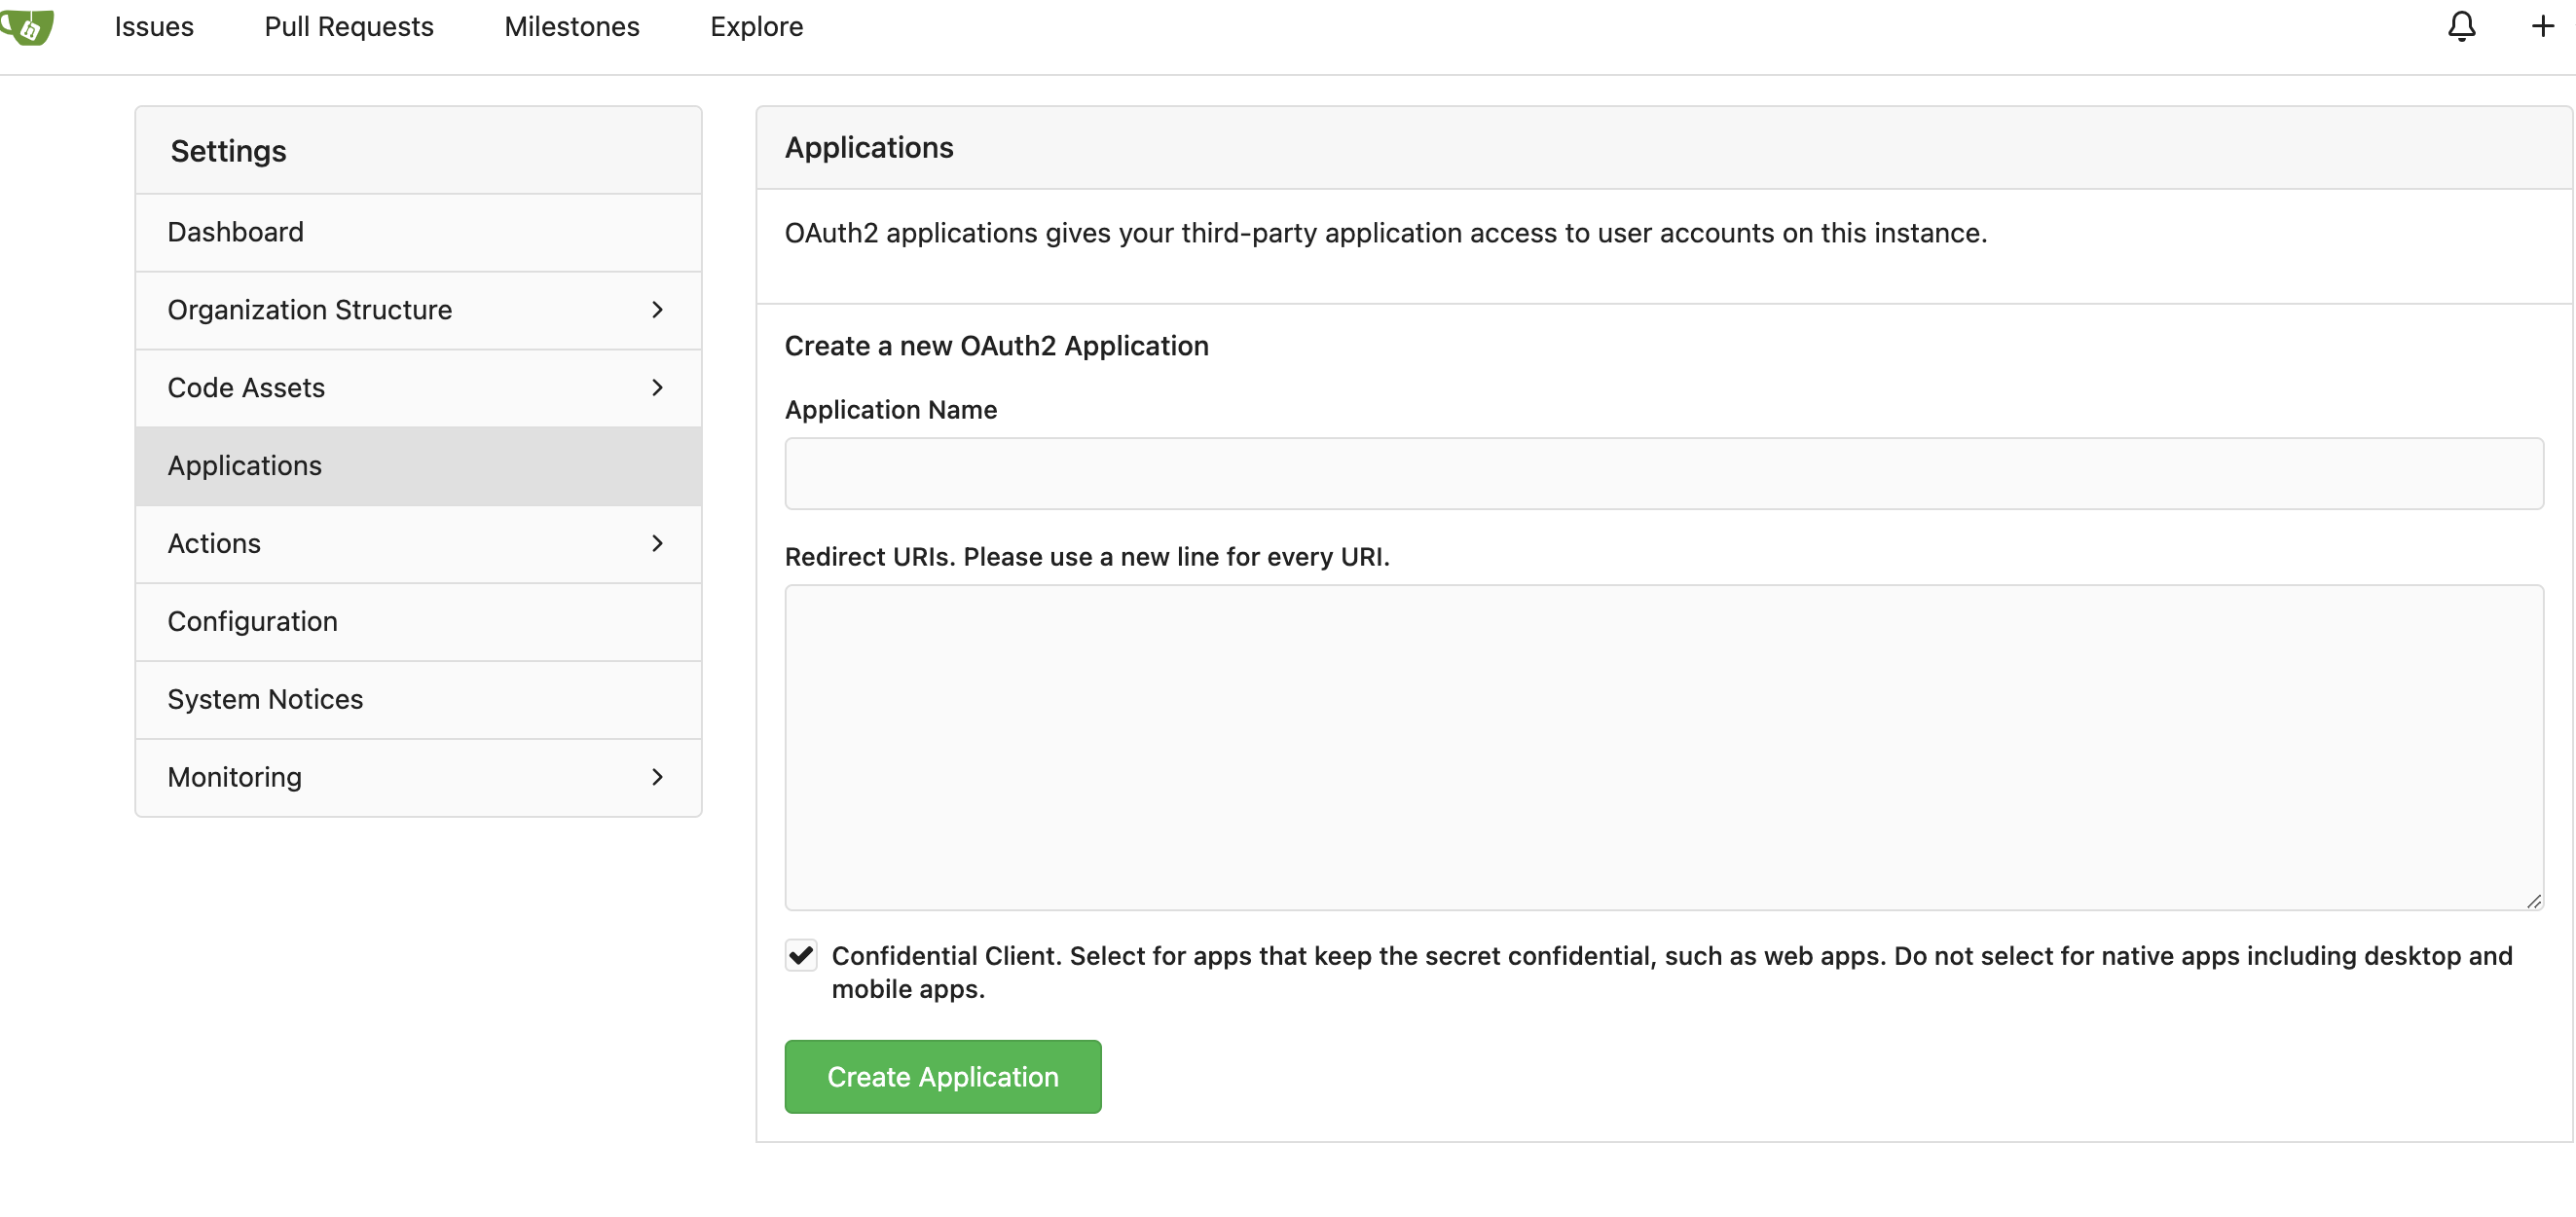Select Dashboard in settings sidebar

(x=418, y=232)
